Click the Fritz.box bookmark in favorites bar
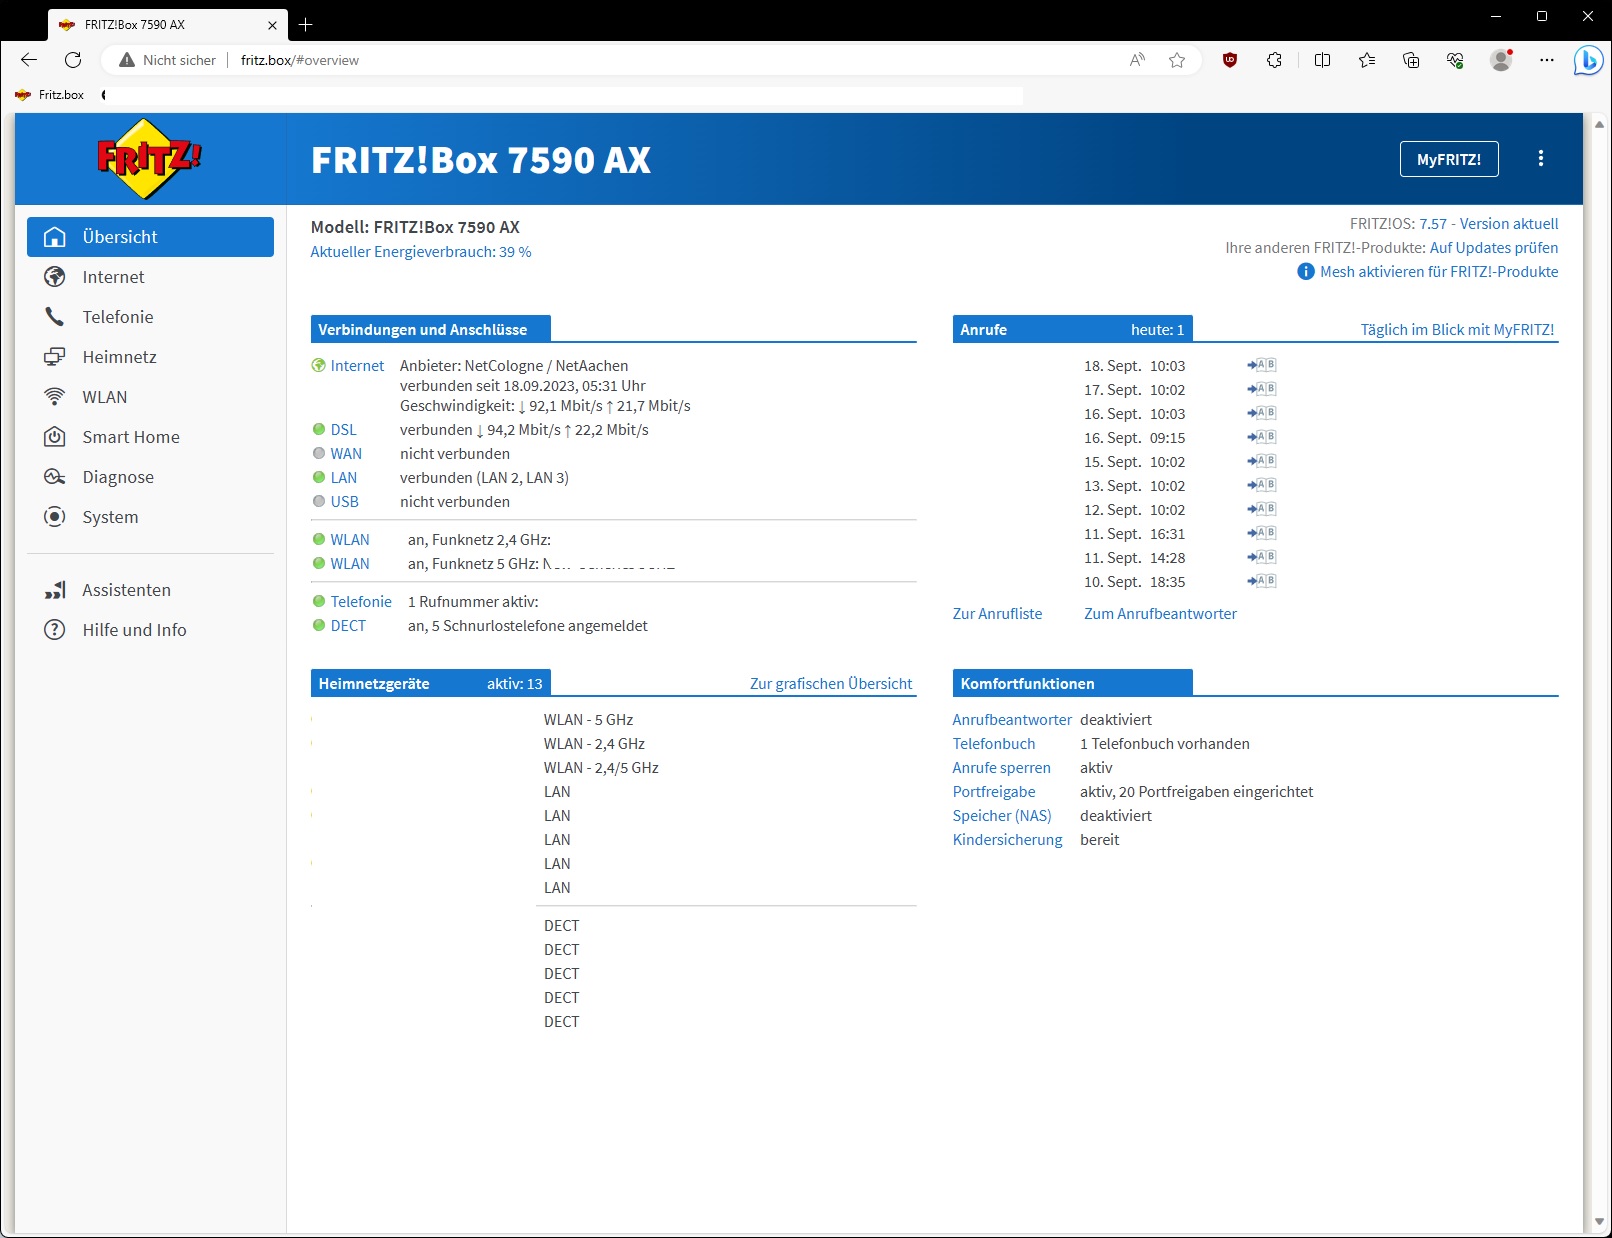Screen dimensions: 1612x1238 click(x=50, y=95)
